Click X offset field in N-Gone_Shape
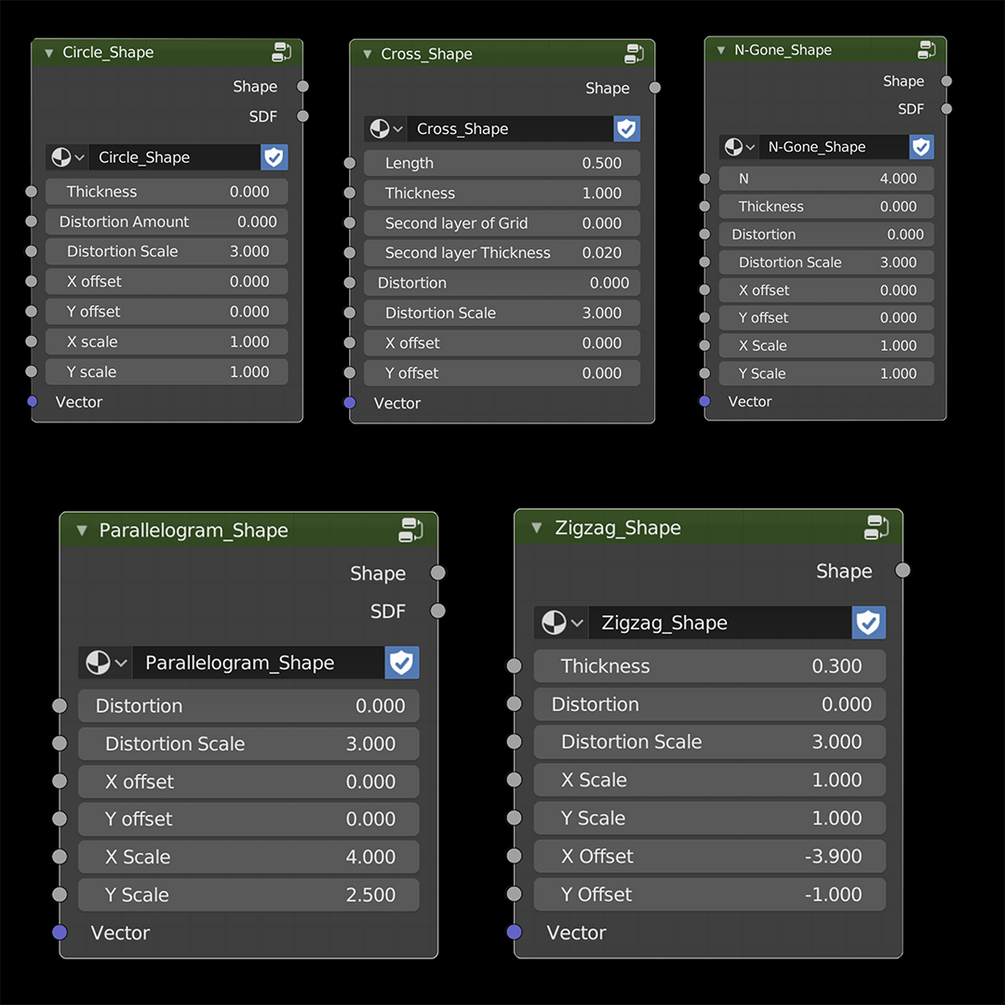The width and height of the screenshot is (1005, 1005). pyautogui.click(x=826, y=290)
